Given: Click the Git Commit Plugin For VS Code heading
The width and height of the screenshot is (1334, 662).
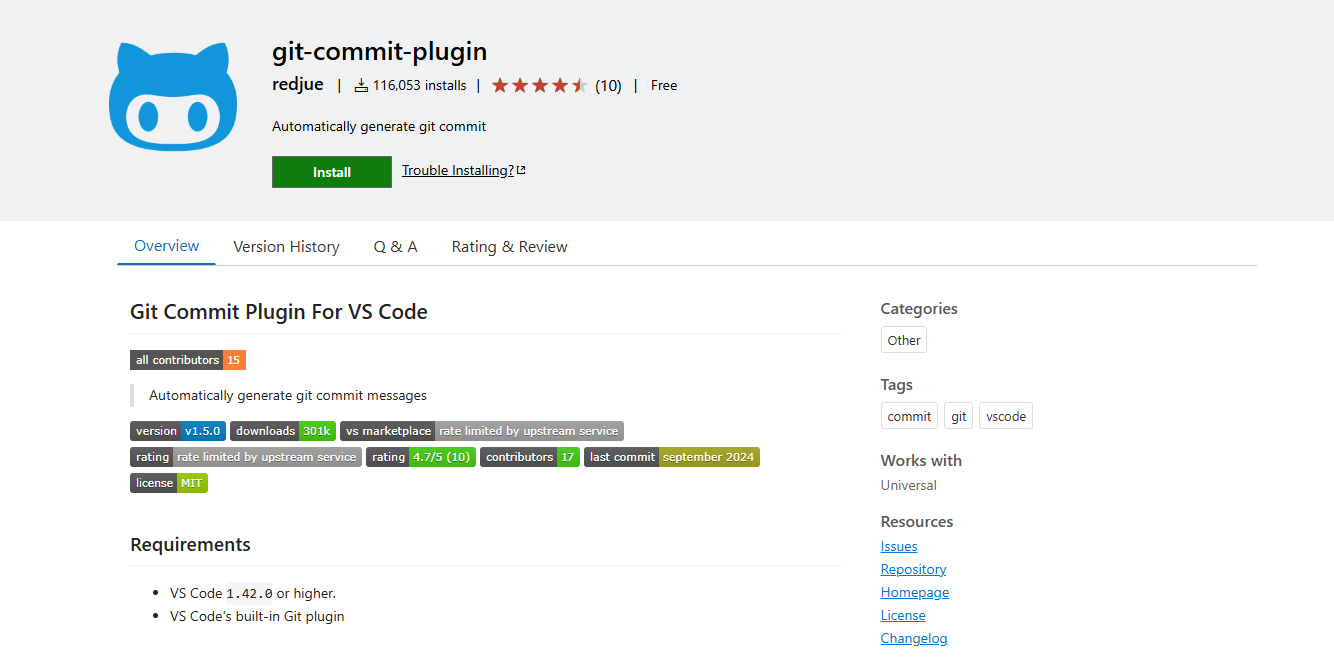Looking at the screenshot, I should (x=279, y=312).
